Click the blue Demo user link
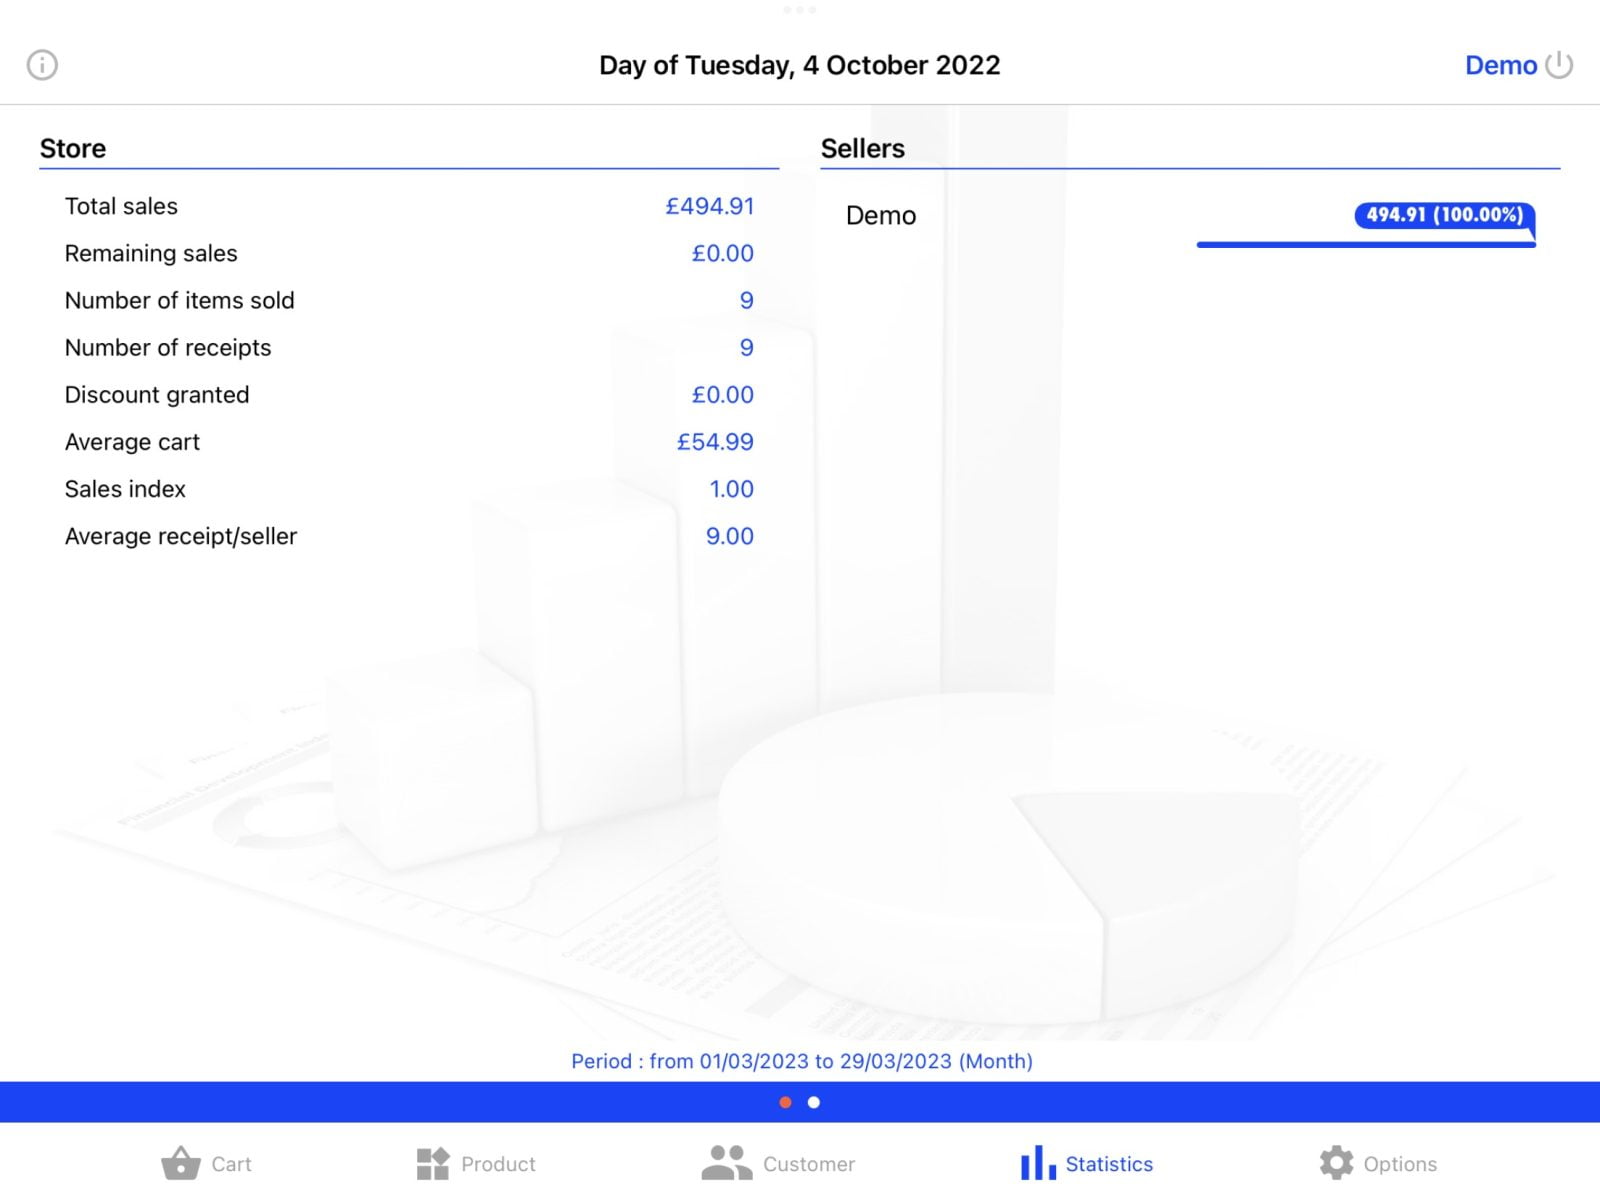This screenshot has height=1195, width=1600. coord(1500,65)
